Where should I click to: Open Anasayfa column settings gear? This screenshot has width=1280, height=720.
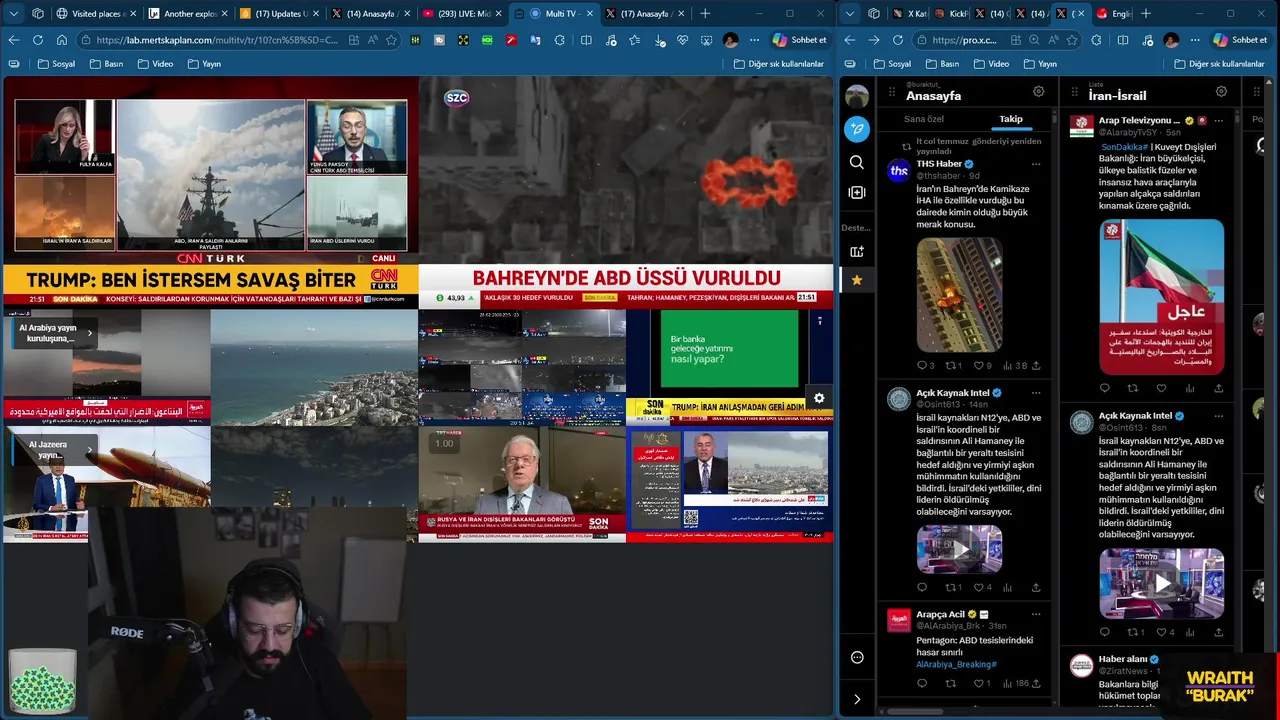(x=1038, y=91)
